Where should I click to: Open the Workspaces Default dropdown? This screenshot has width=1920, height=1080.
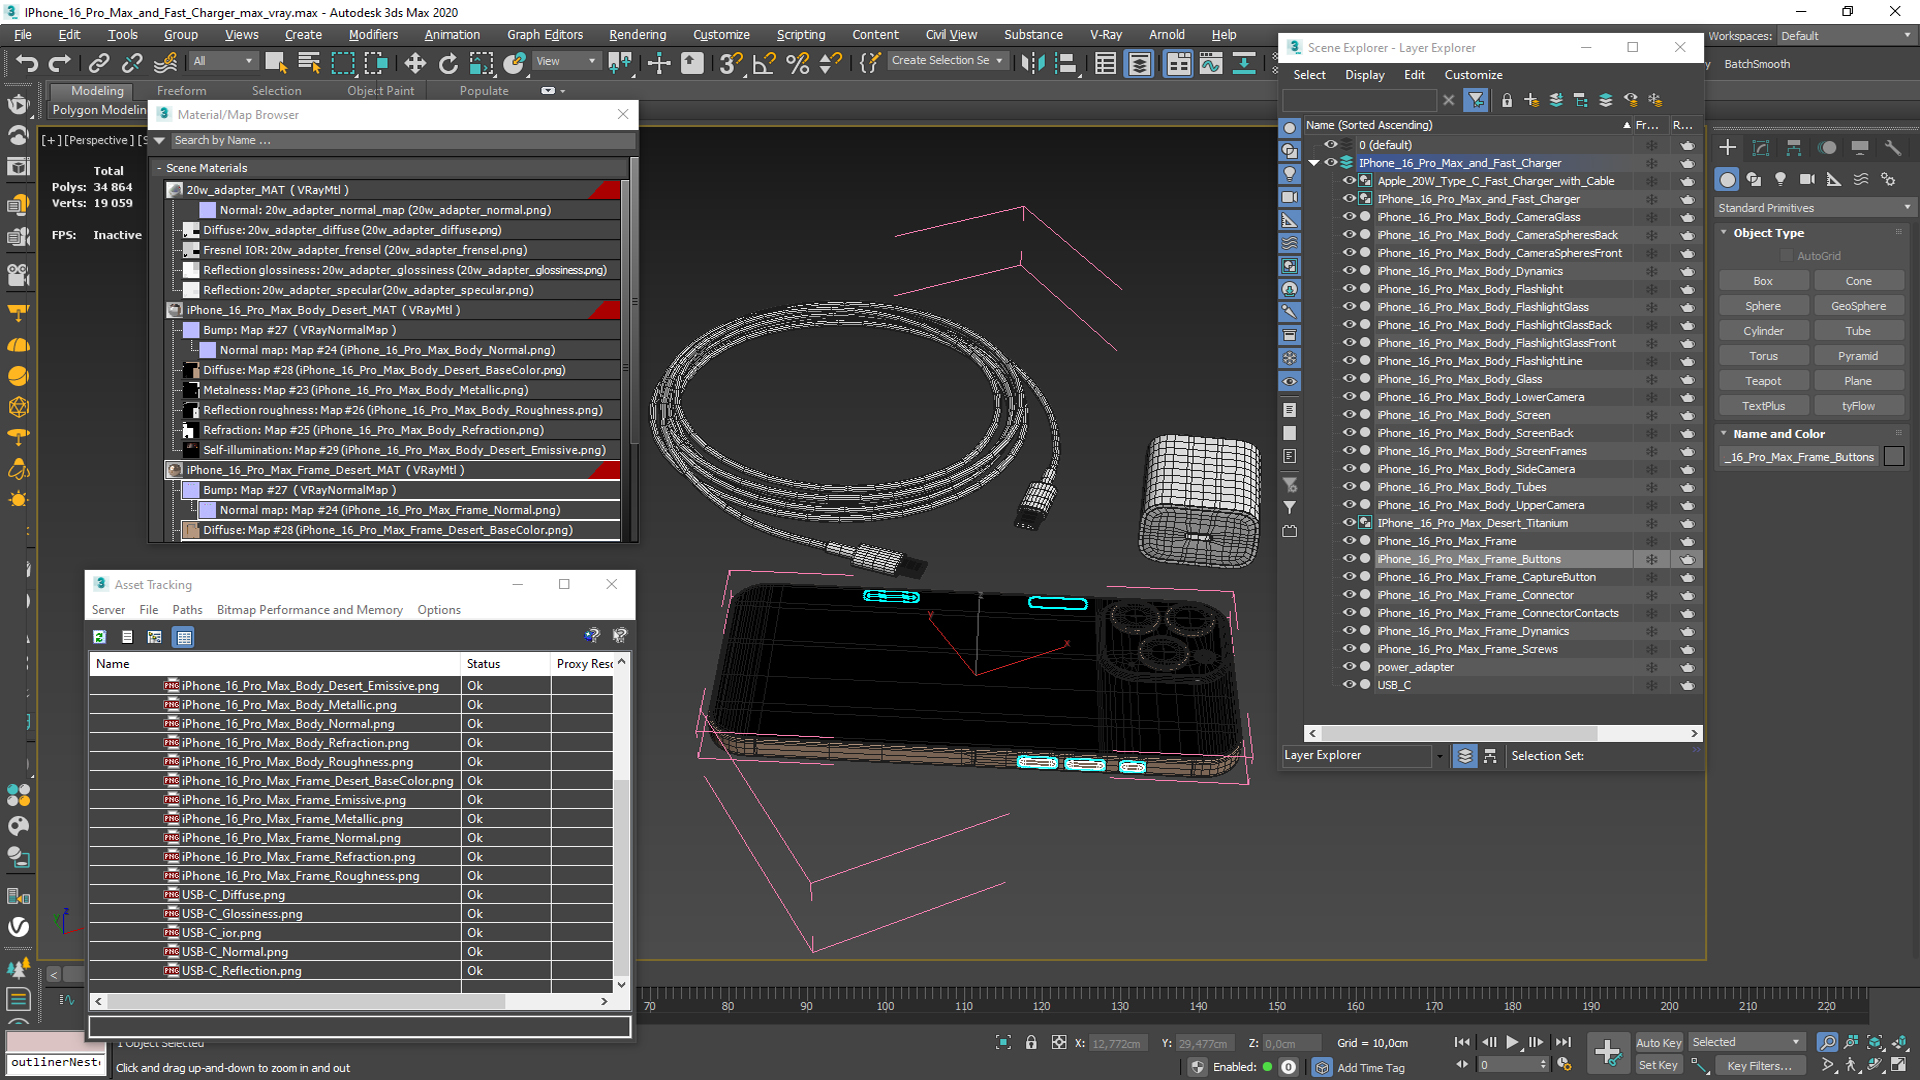coord(1846,36)
